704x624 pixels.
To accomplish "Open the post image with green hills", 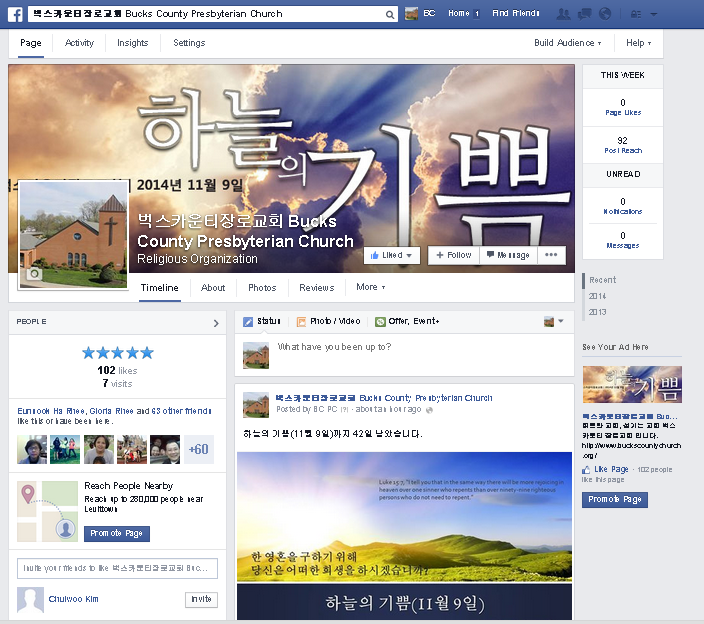I will [x=405, y=536].
